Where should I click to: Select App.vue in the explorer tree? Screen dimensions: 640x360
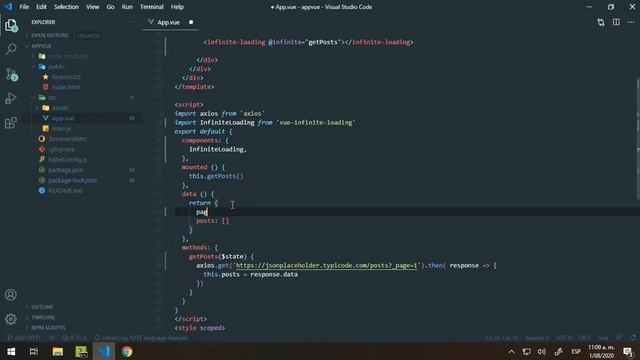pyautogui.click(x=63, y=118)
